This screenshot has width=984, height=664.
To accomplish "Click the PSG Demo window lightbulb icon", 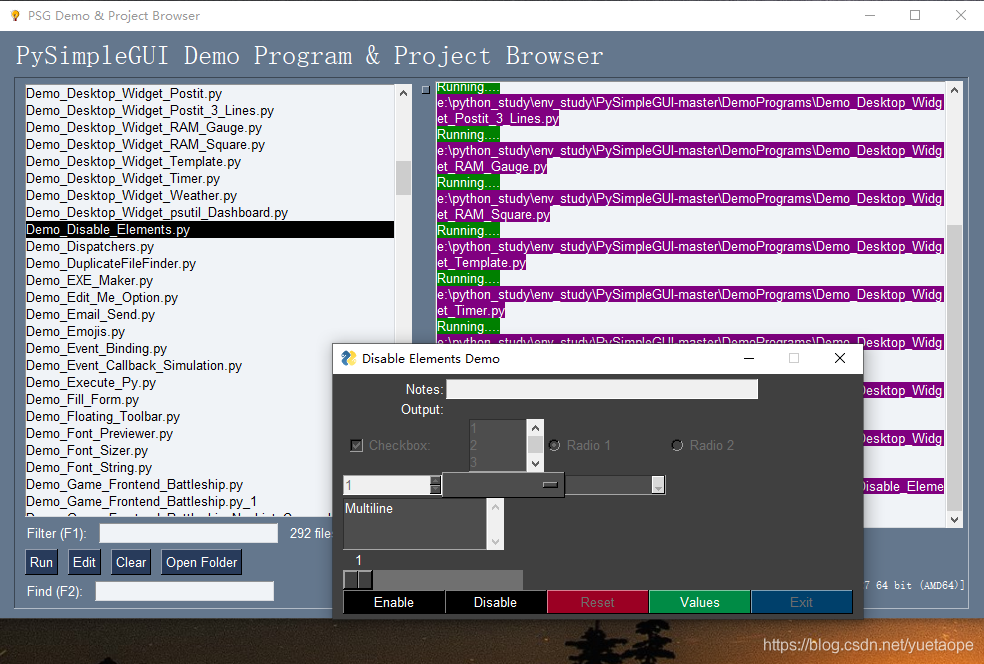I will [x=15, y=15].
